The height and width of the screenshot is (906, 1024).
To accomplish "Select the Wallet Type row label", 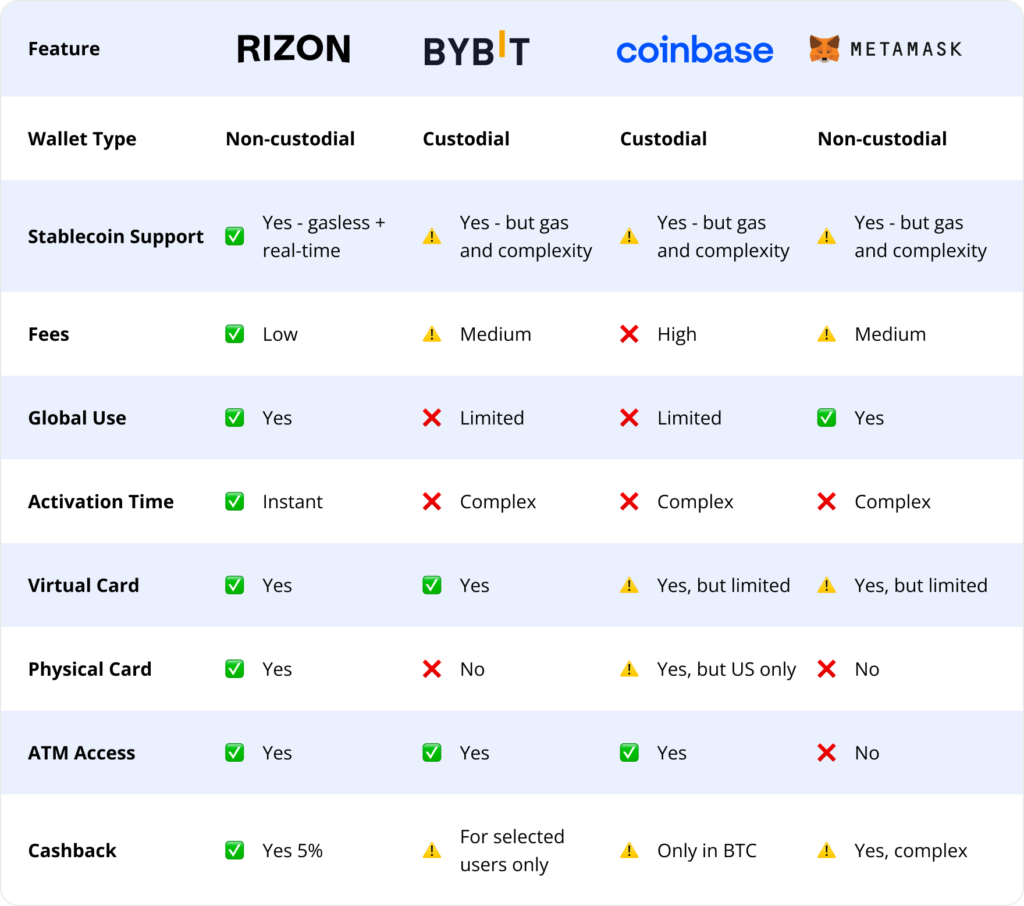I will click(x=82, y=139).
